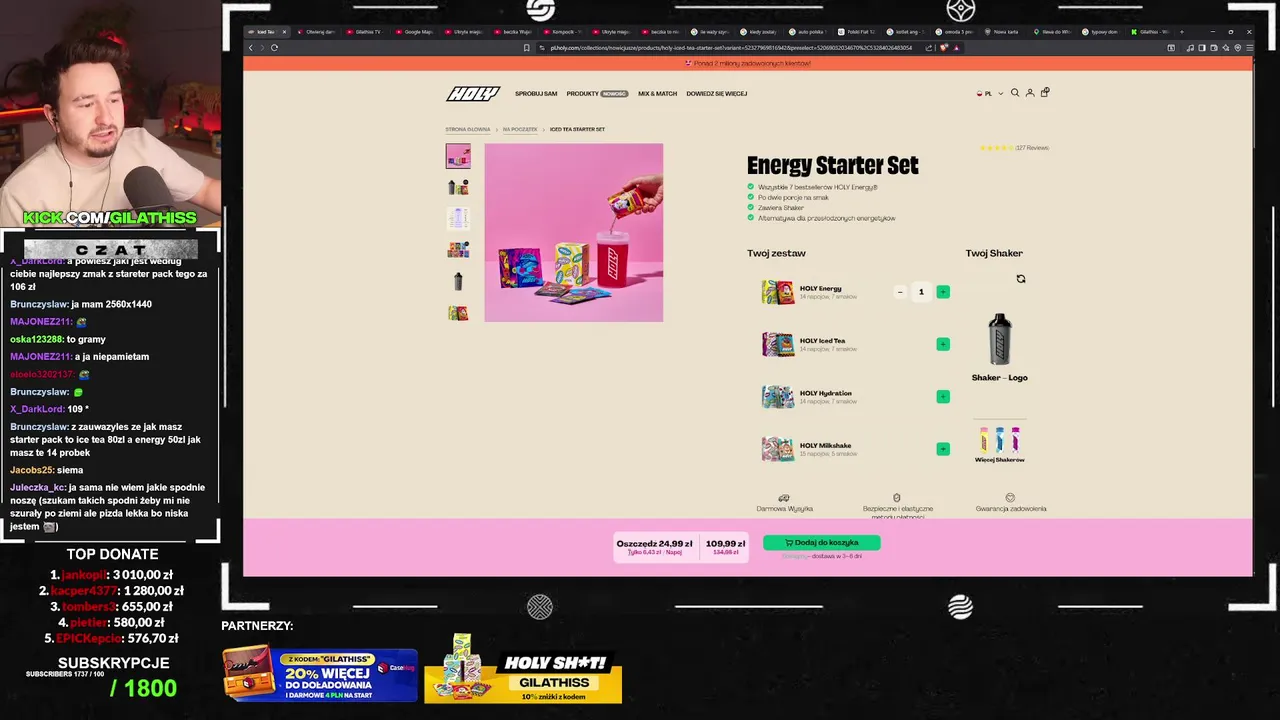This screenshot has height=720, width=1280.
Task: Click the HOLY logo
Action: (x=472, y=94)
